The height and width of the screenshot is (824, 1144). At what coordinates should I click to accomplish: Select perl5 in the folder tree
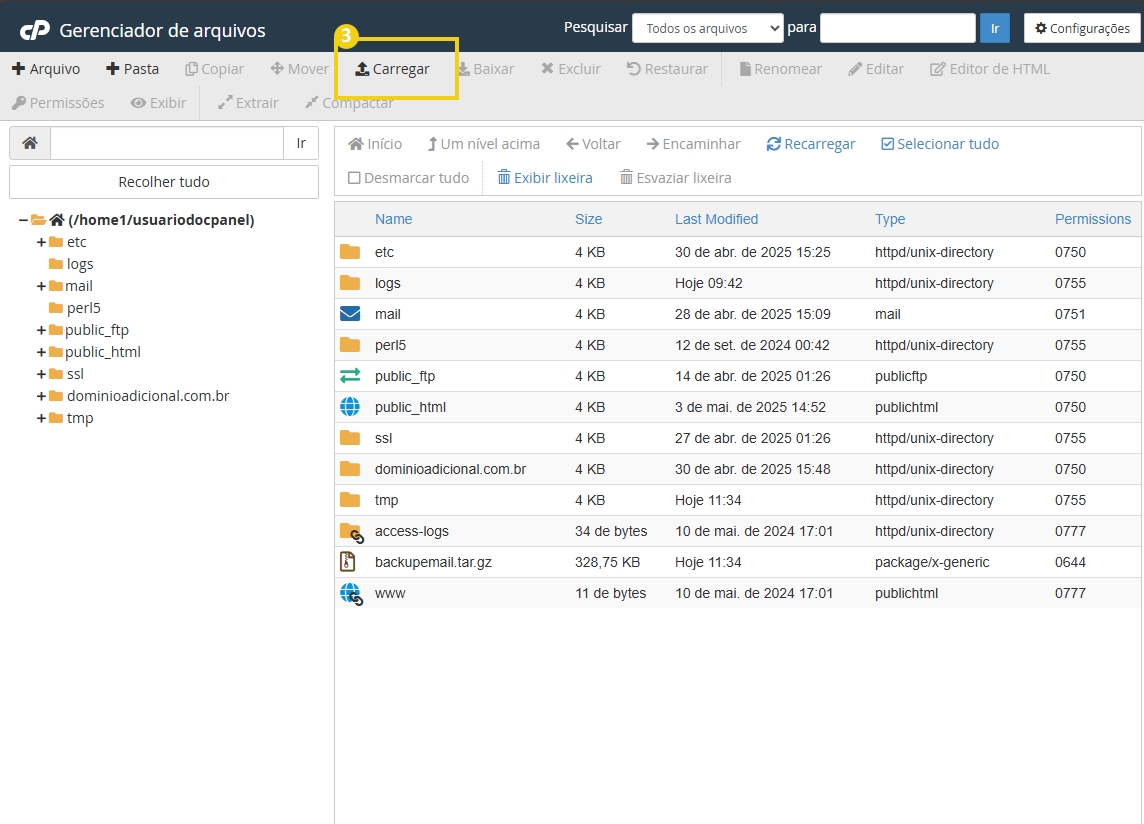tap(83, 308)
